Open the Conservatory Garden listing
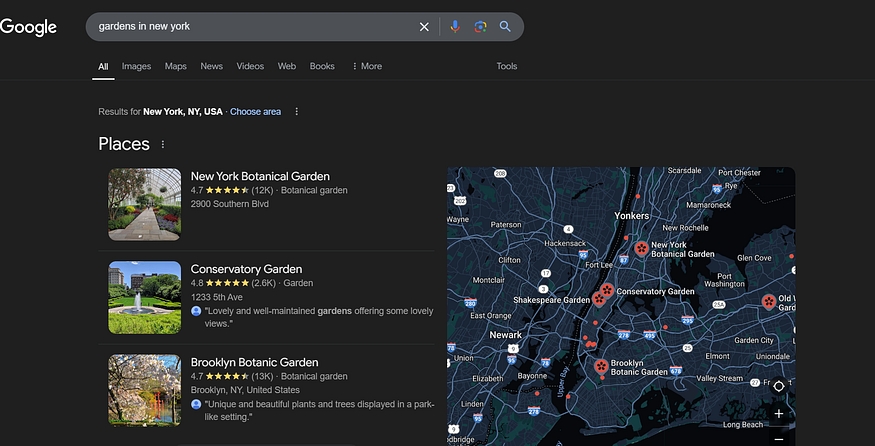 (x=246, y=269)
